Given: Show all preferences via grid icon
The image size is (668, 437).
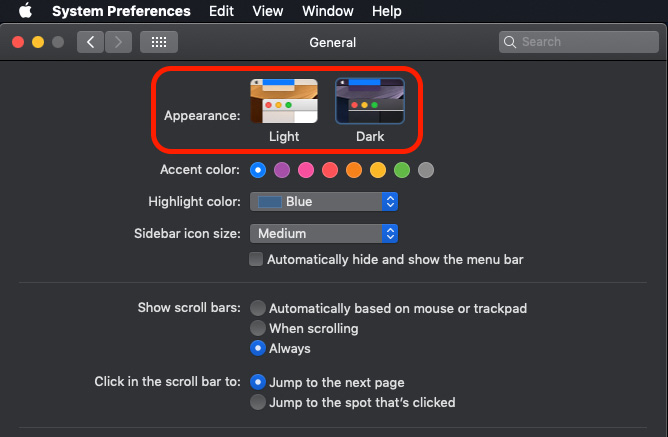Looking at the screenshot, I should click(x=159, y=42).
